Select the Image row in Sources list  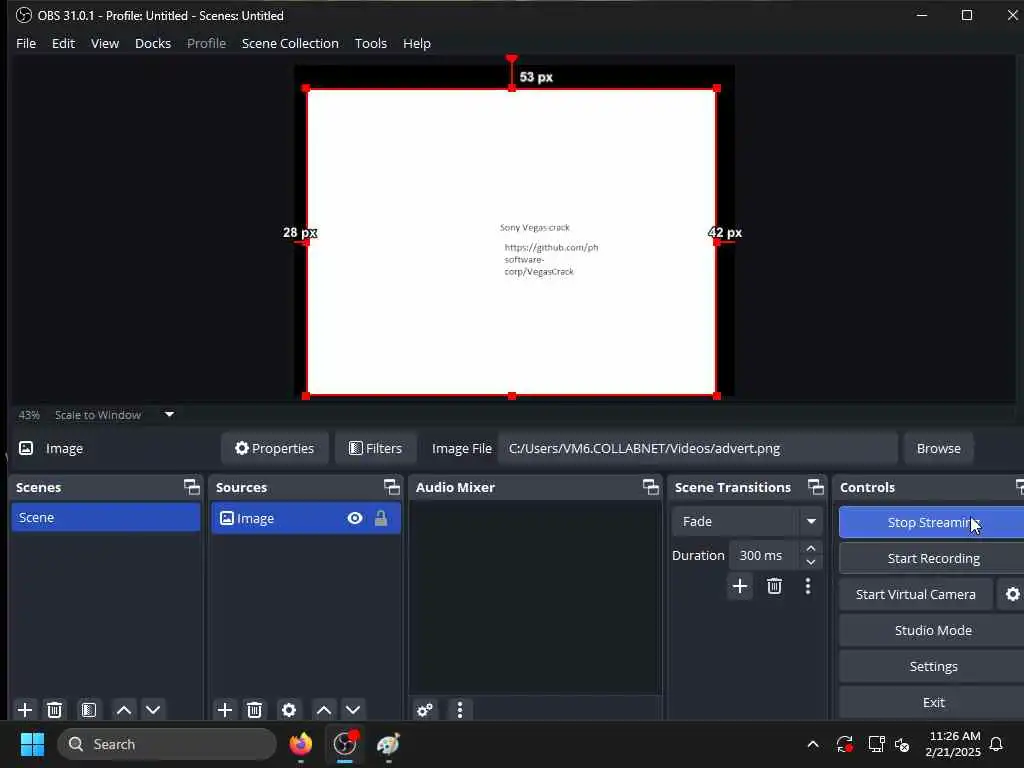[x=306, y=518]
